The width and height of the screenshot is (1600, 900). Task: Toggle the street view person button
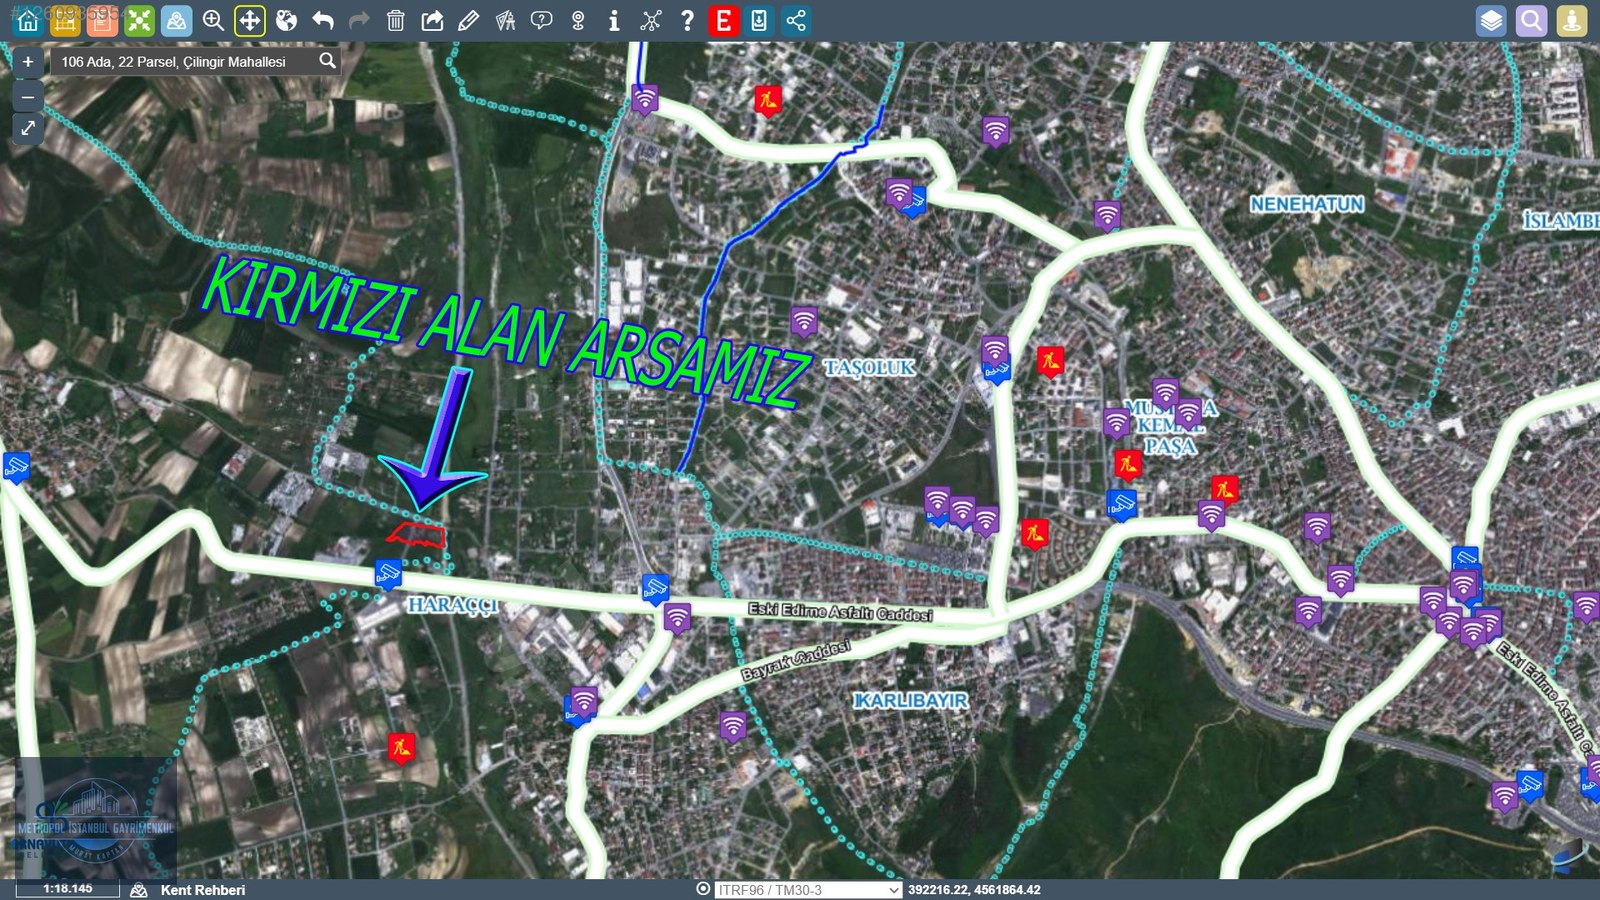[1571, 21]
